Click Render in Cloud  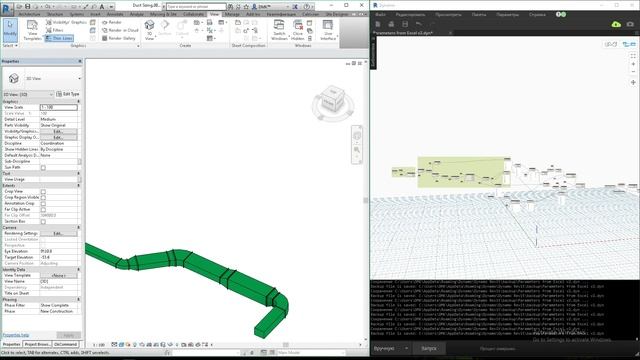tap(120, 30)
